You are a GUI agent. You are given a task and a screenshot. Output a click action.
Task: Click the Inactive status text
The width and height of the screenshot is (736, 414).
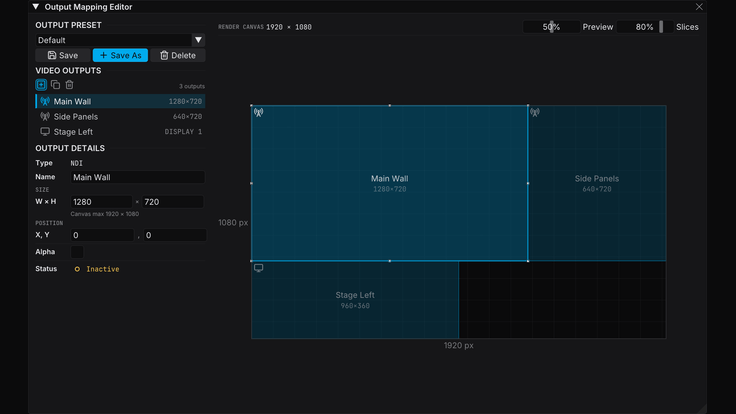[x=103, y=269]
